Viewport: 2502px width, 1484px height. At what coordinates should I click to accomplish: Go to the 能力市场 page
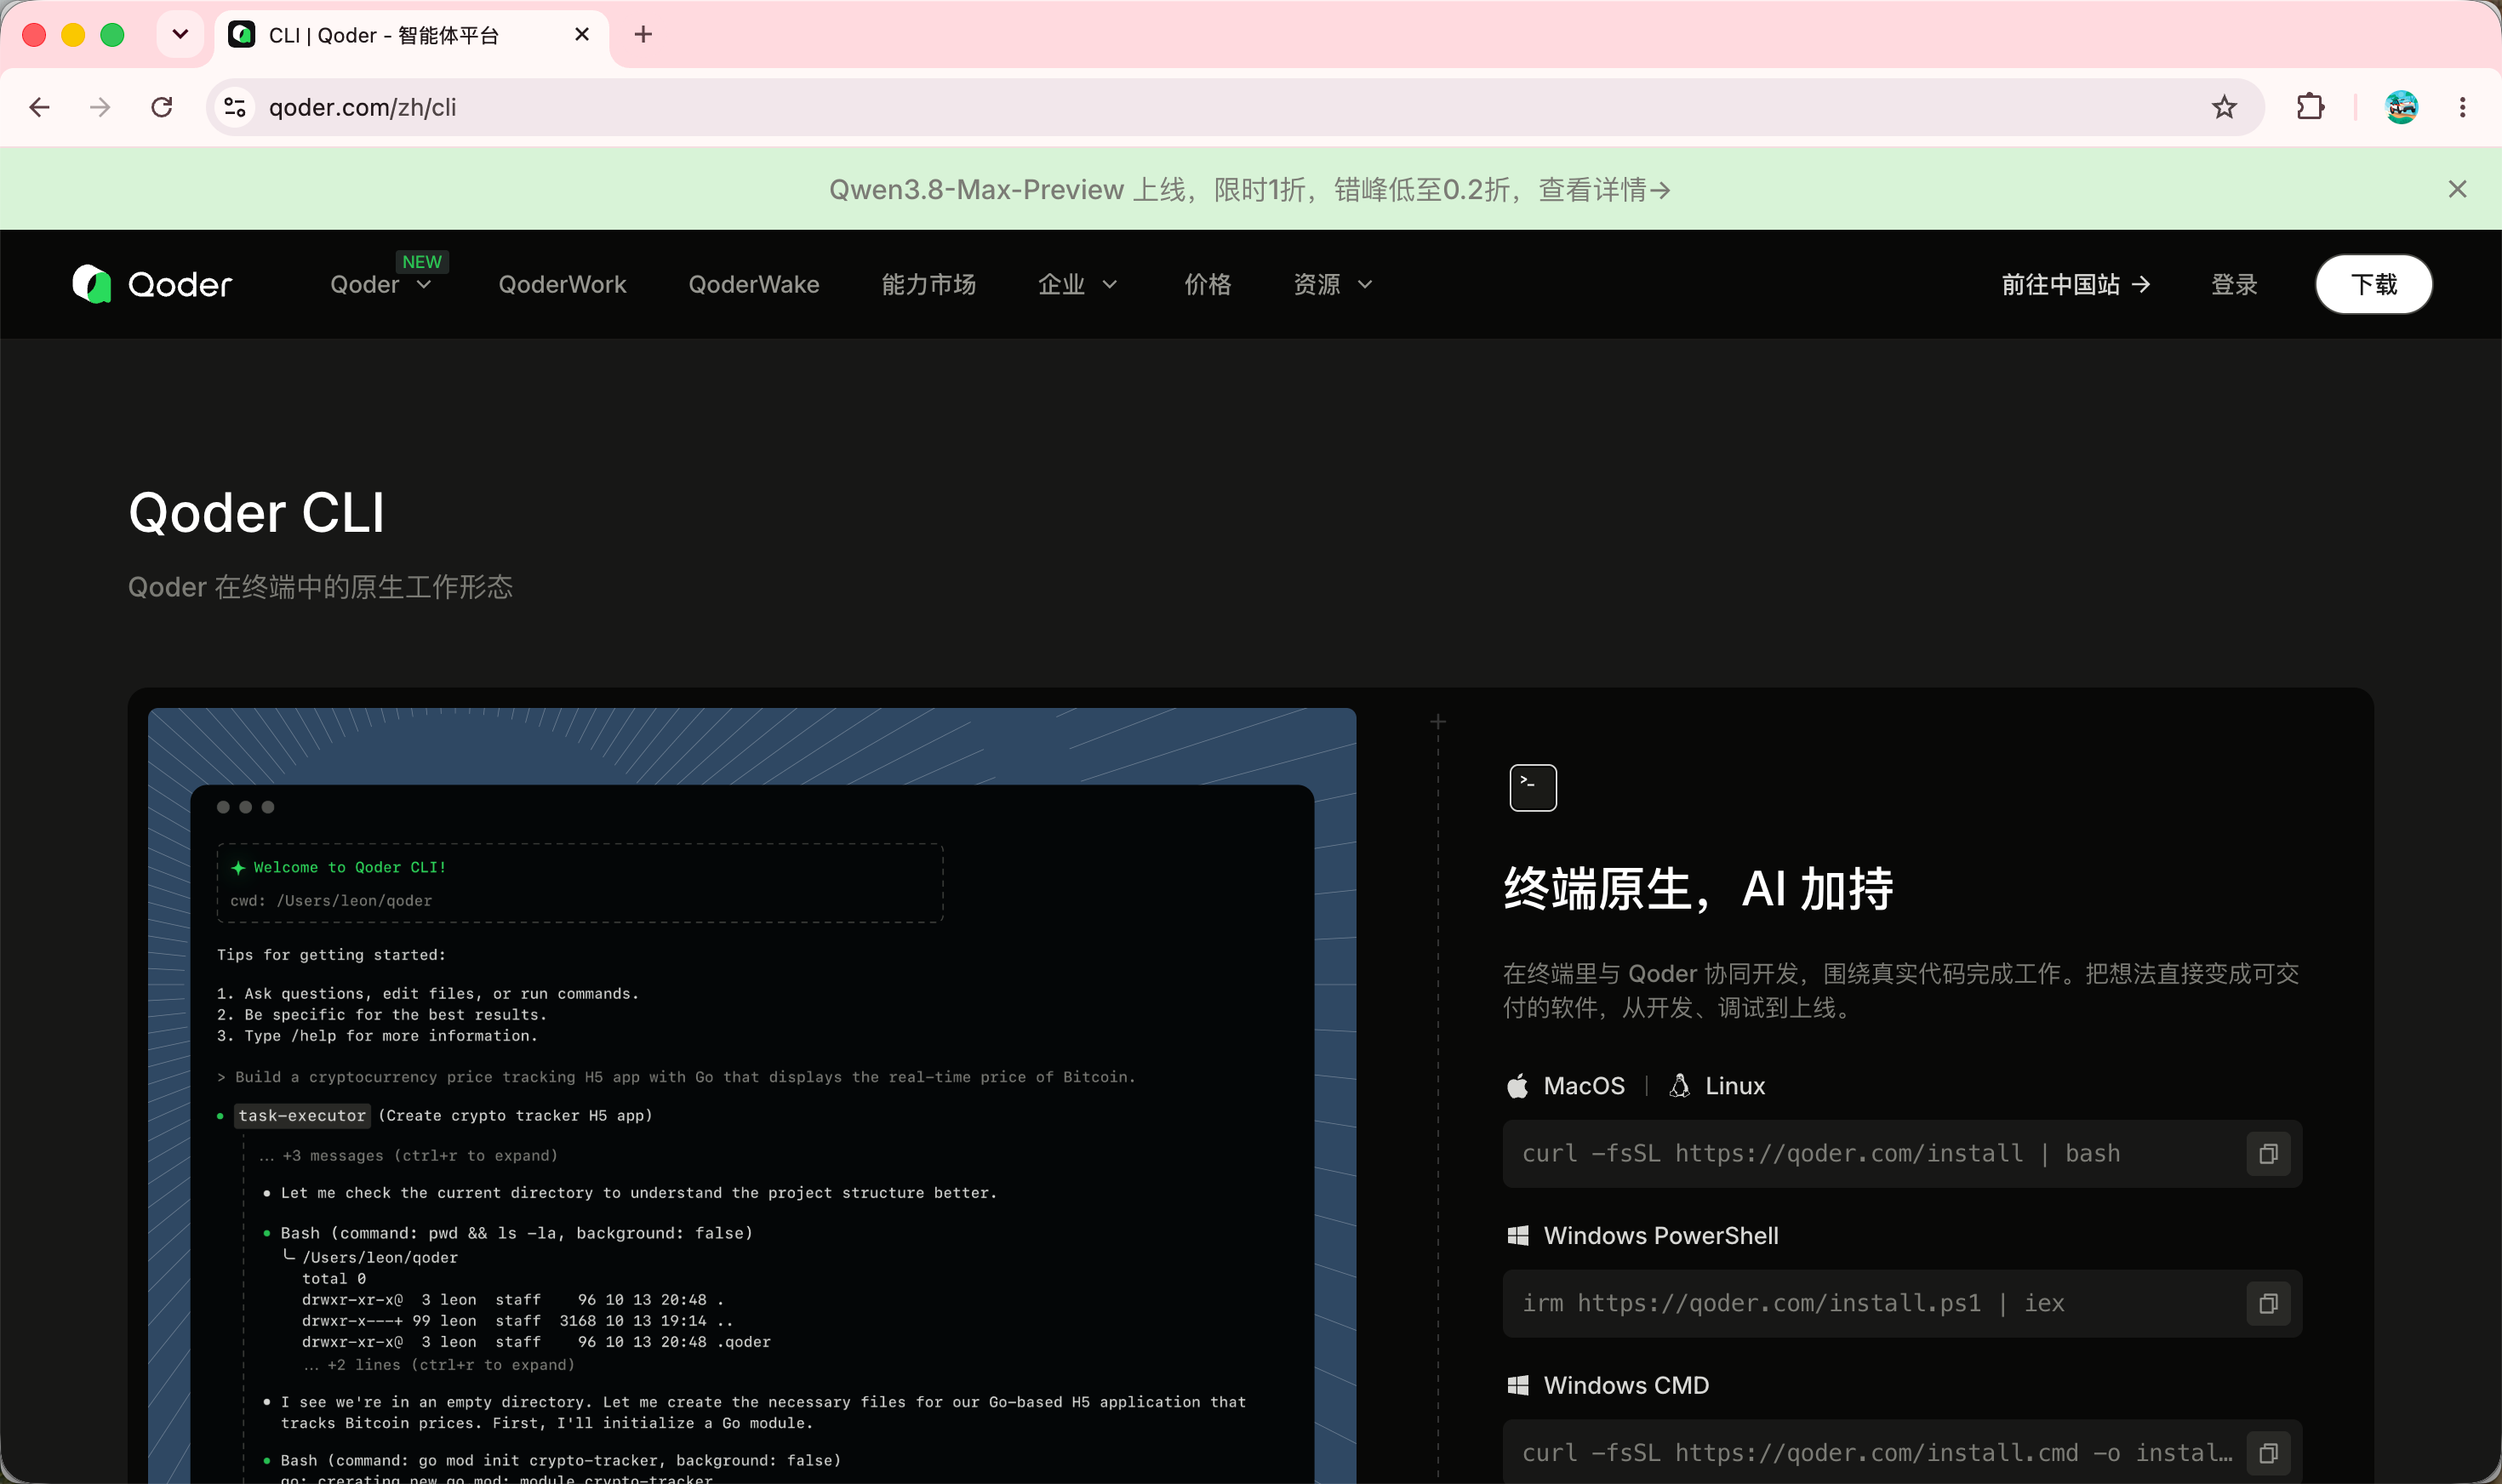pyautogui.click(x=929, y=285)
